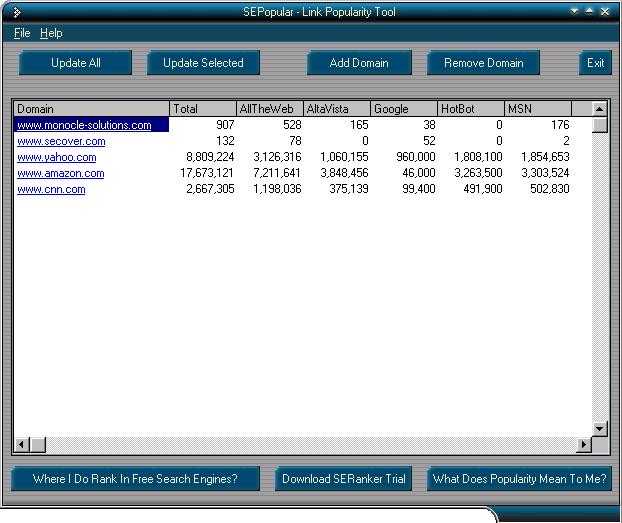Click Where I Do Rank In Free Search Engines button
The height and width of the screenshot is (523, 622).
135,479
